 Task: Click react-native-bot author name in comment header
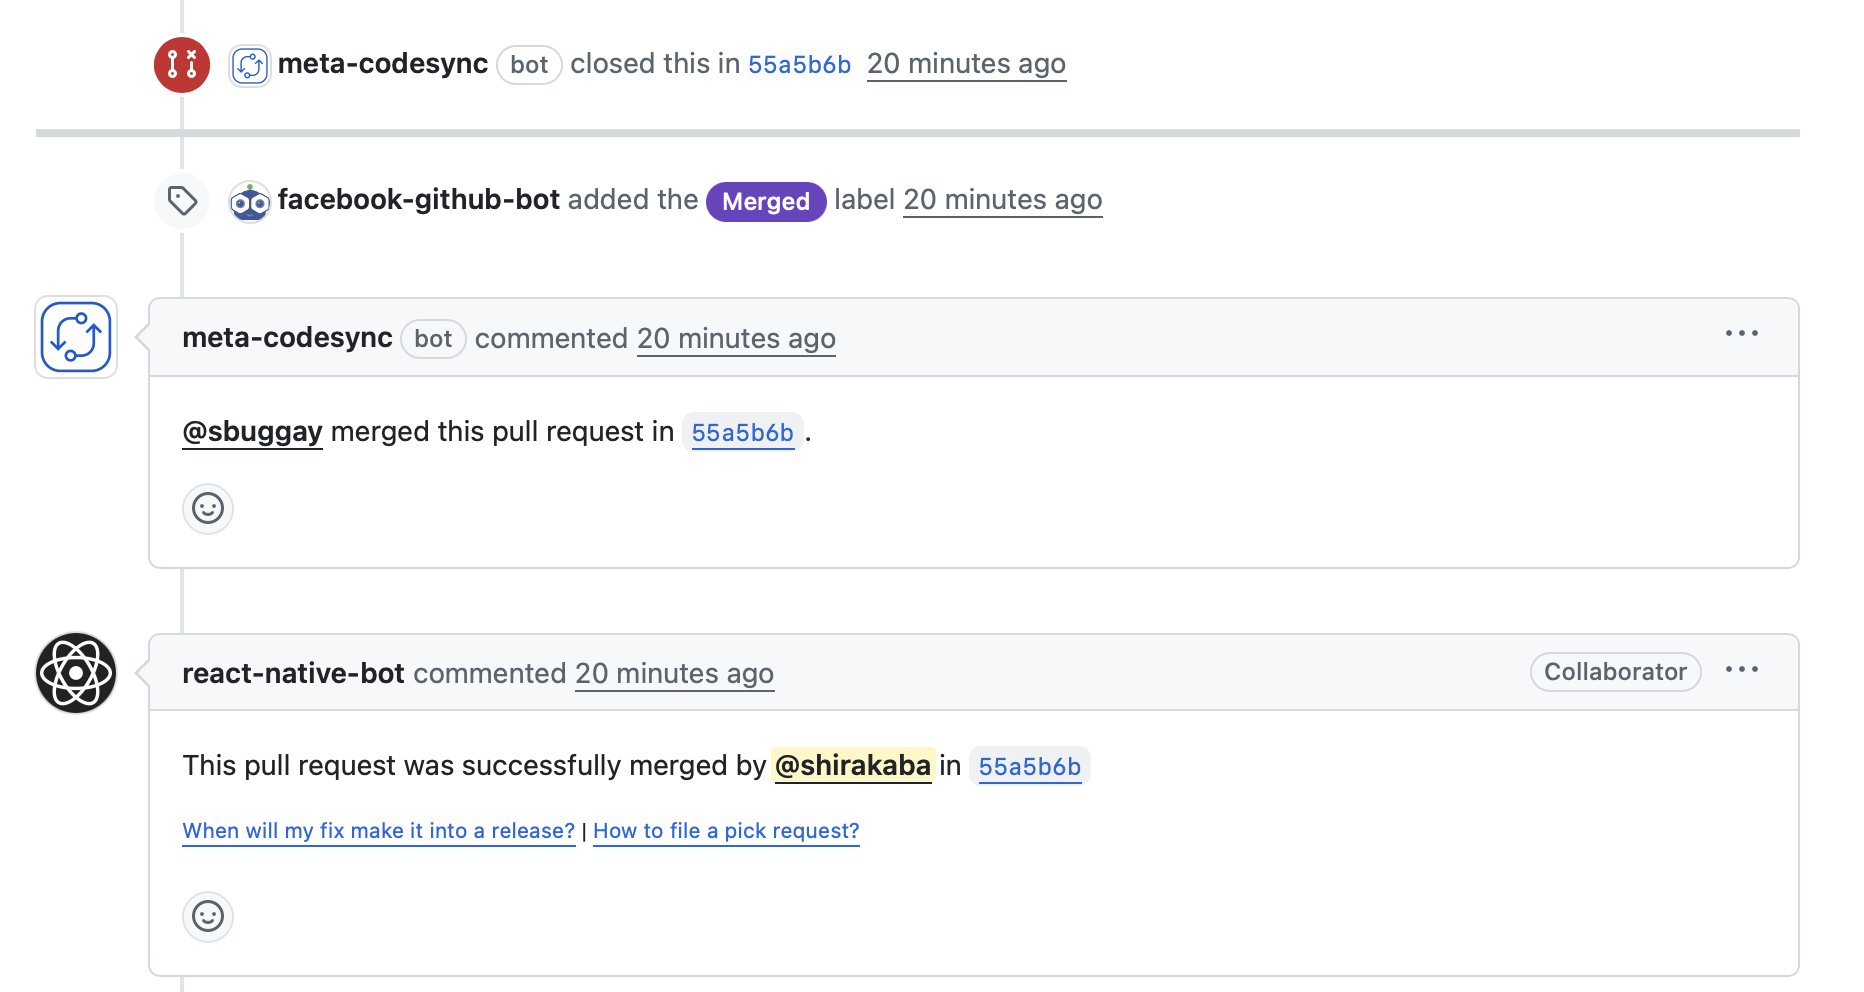(293, 673)
